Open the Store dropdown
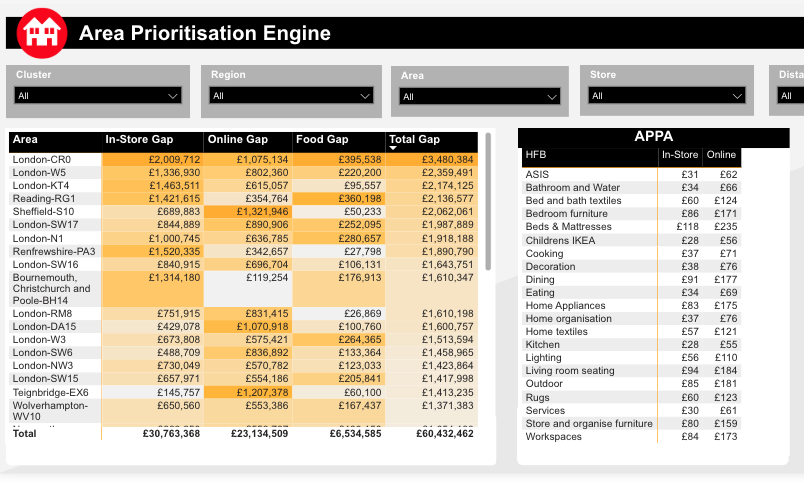 coord(667,95)
